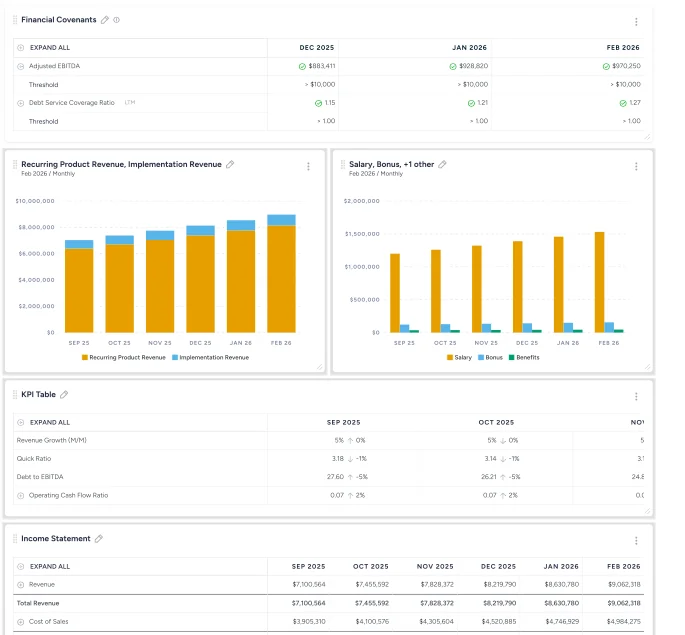Click the $883,411 Adjusted EBITDA value

[322, 66]
